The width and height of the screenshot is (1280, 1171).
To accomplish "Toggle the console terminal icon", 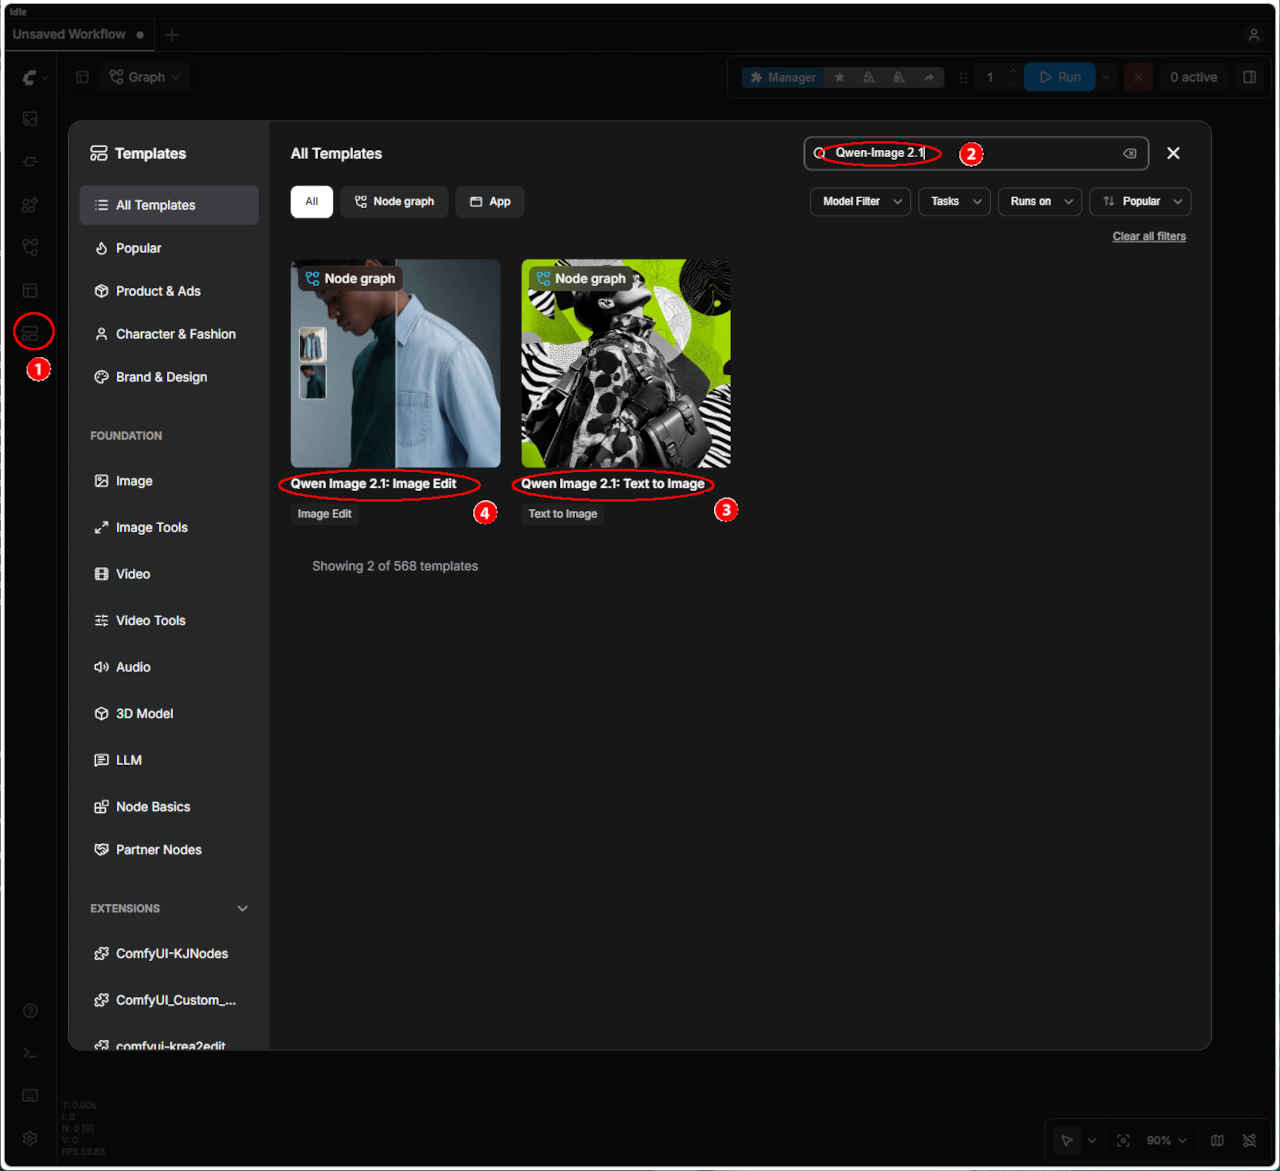I will click(31, 1053).
